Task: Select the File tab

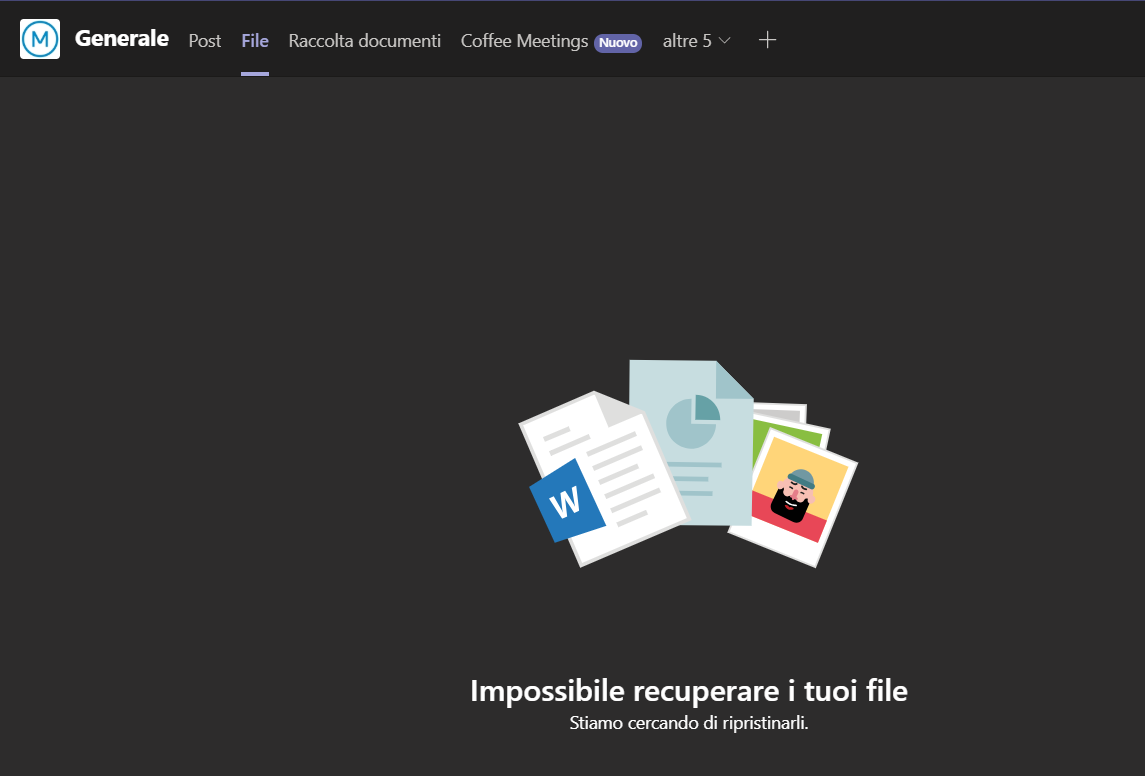Action: pos(255,41)
